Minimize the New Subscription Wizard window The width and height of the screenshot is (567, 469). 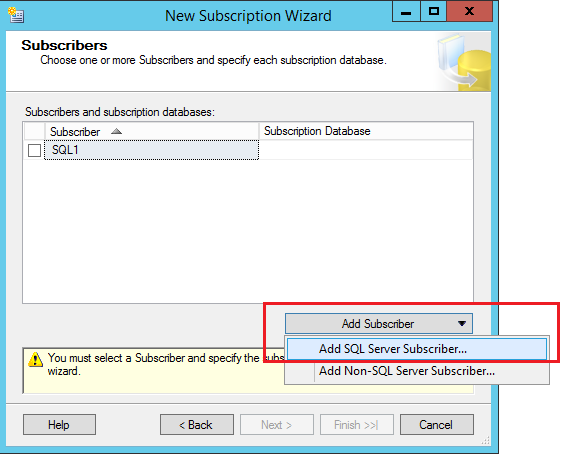[406, 12]
